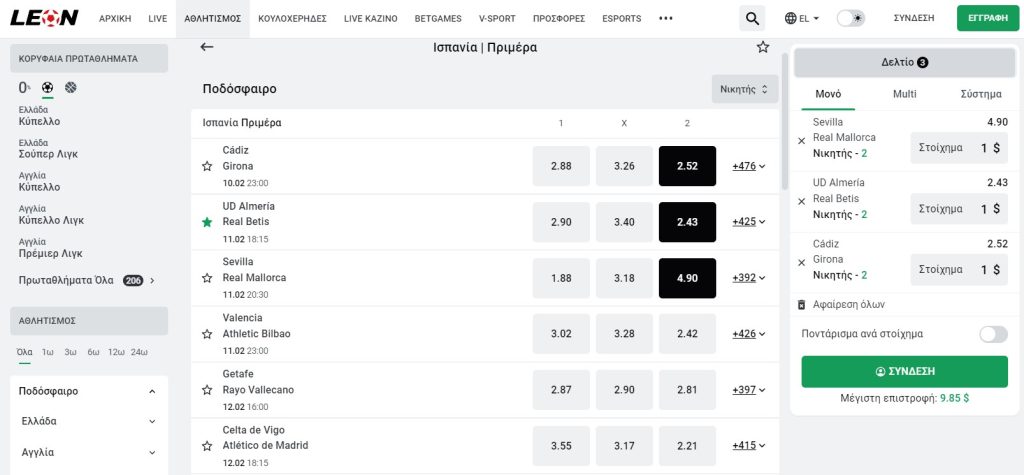Click the back arrow beside Ισπανία | Πριμέρα
This screenshot has width=1024, height=475.
(x=207, y=47)
